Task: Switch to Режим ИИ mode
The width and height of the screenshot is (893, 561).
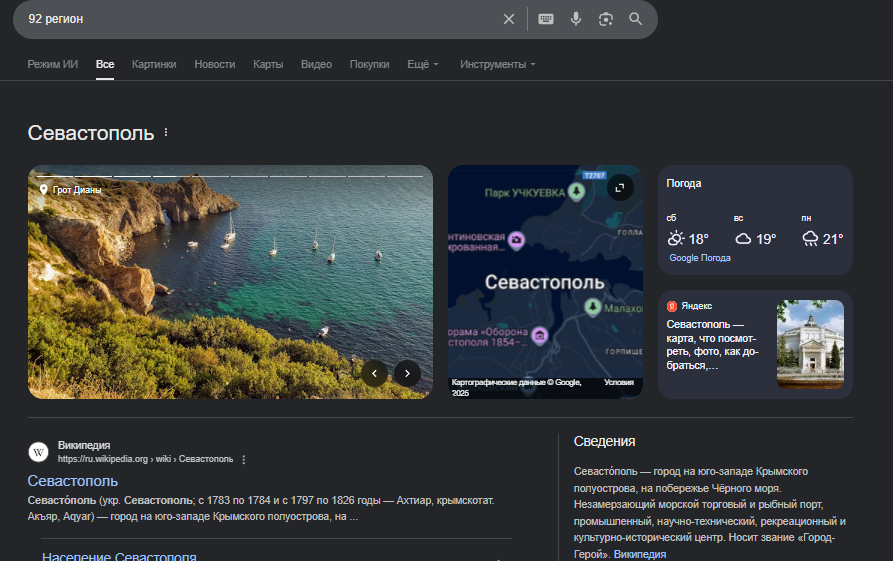Action: tap(53, 64)
